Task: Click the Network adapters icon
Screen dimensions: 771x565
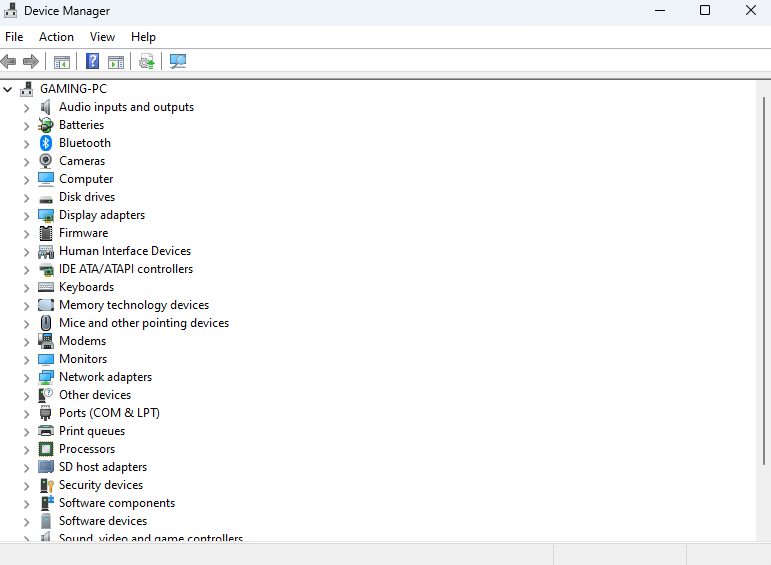Action: click(x=46, y=377)
